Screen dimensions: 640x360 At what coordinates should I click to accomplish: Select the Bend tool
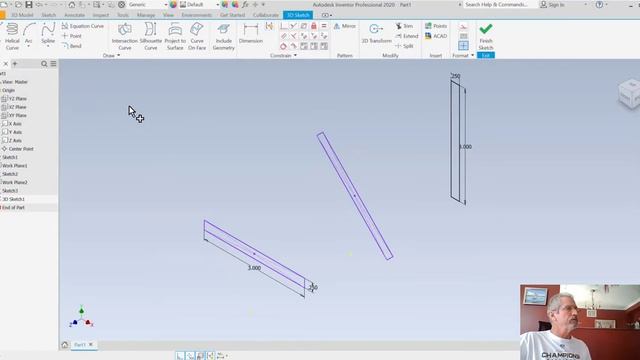click(x=72, y=46)
